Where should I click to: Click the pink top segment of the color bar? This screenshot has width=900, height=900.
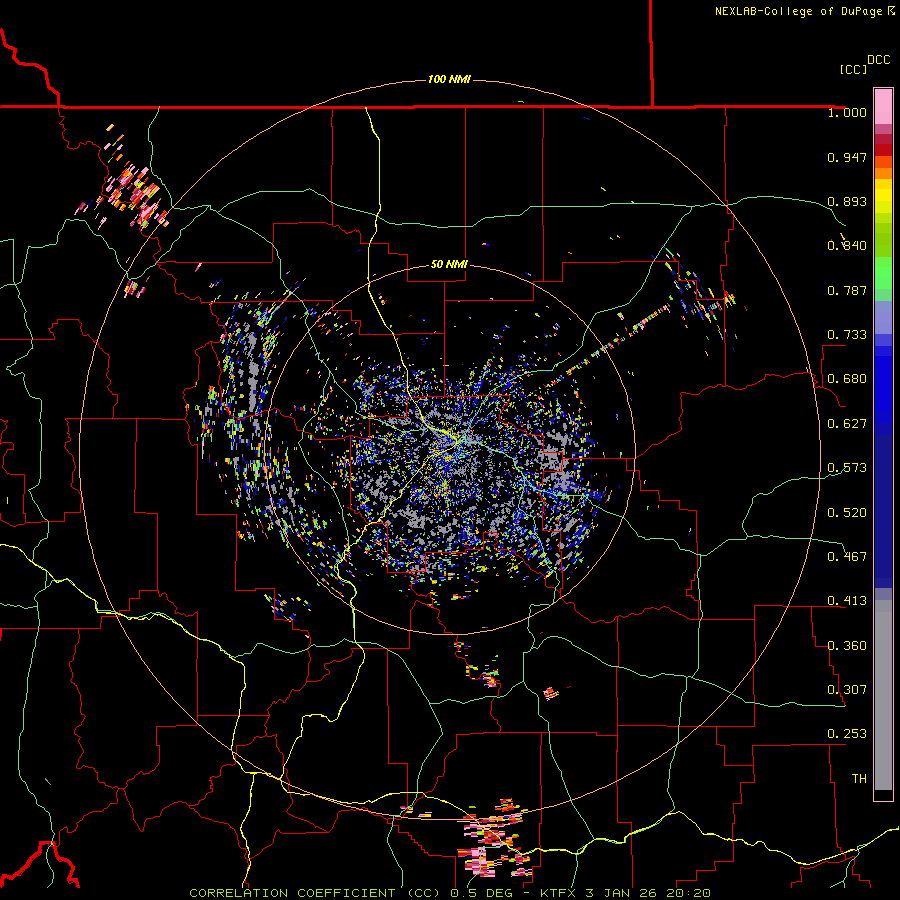tap(883, 106)
